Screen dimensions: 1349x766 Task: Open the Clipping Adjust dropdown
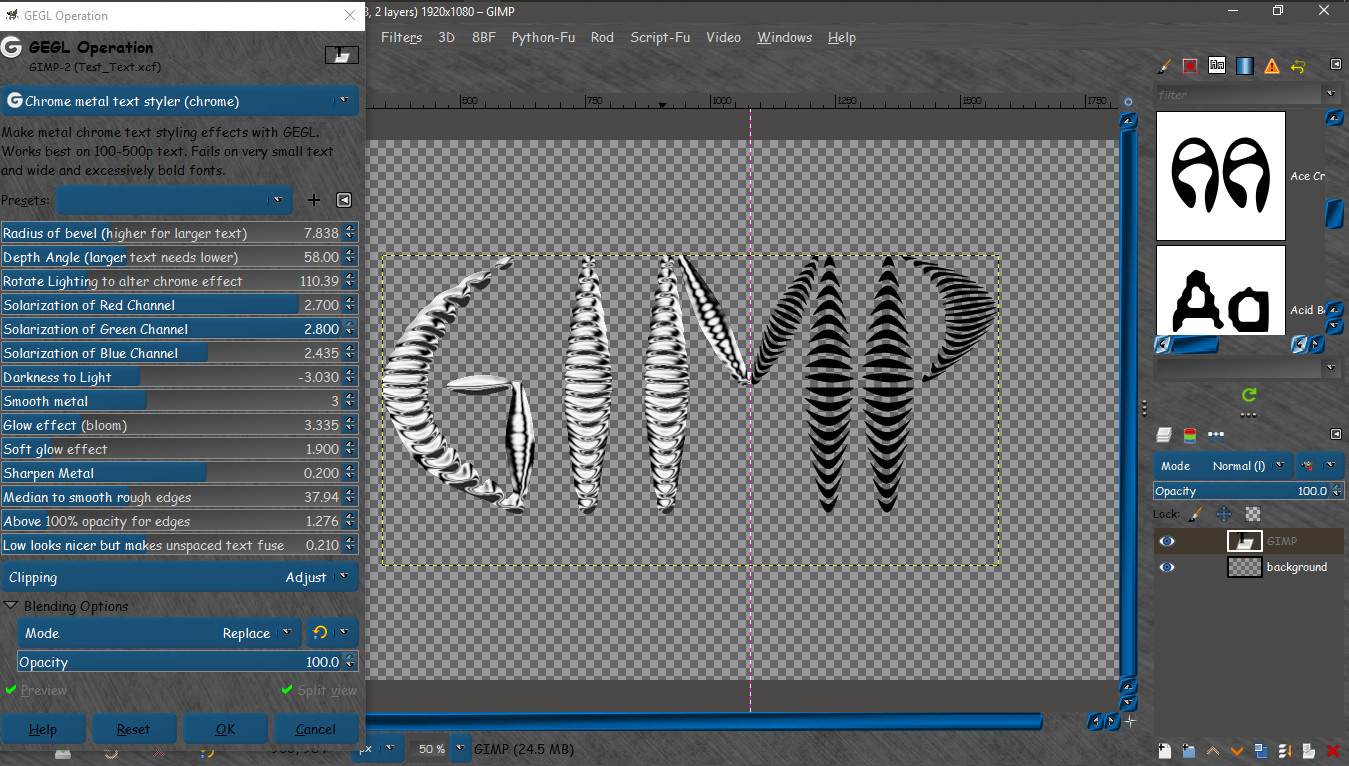coord(180,577)
